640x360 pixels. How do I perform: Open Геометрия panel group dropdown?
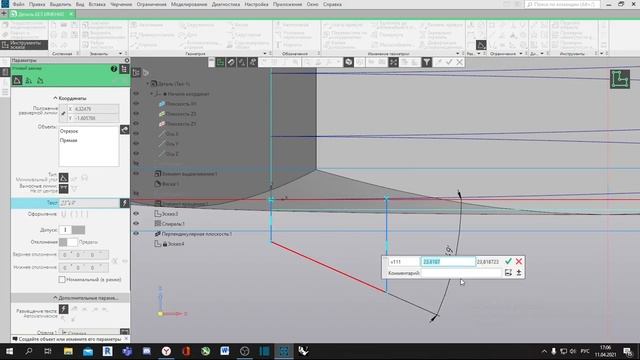click(265, 53)
